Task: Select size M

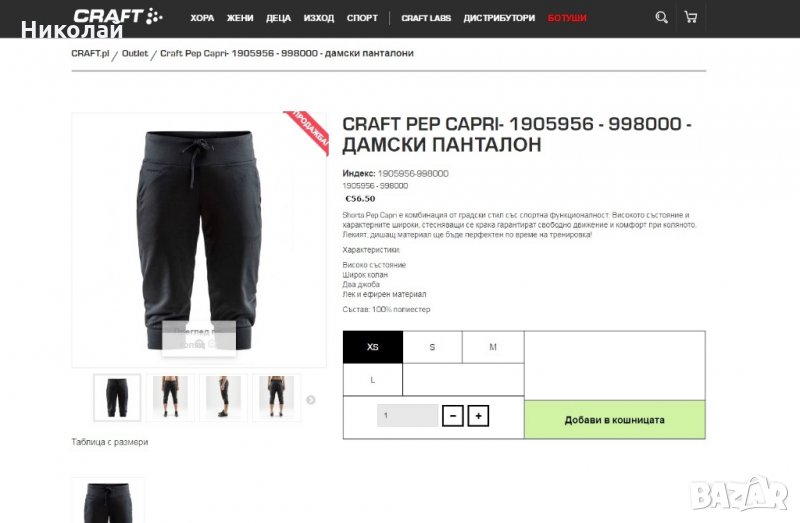Action: 493,347
